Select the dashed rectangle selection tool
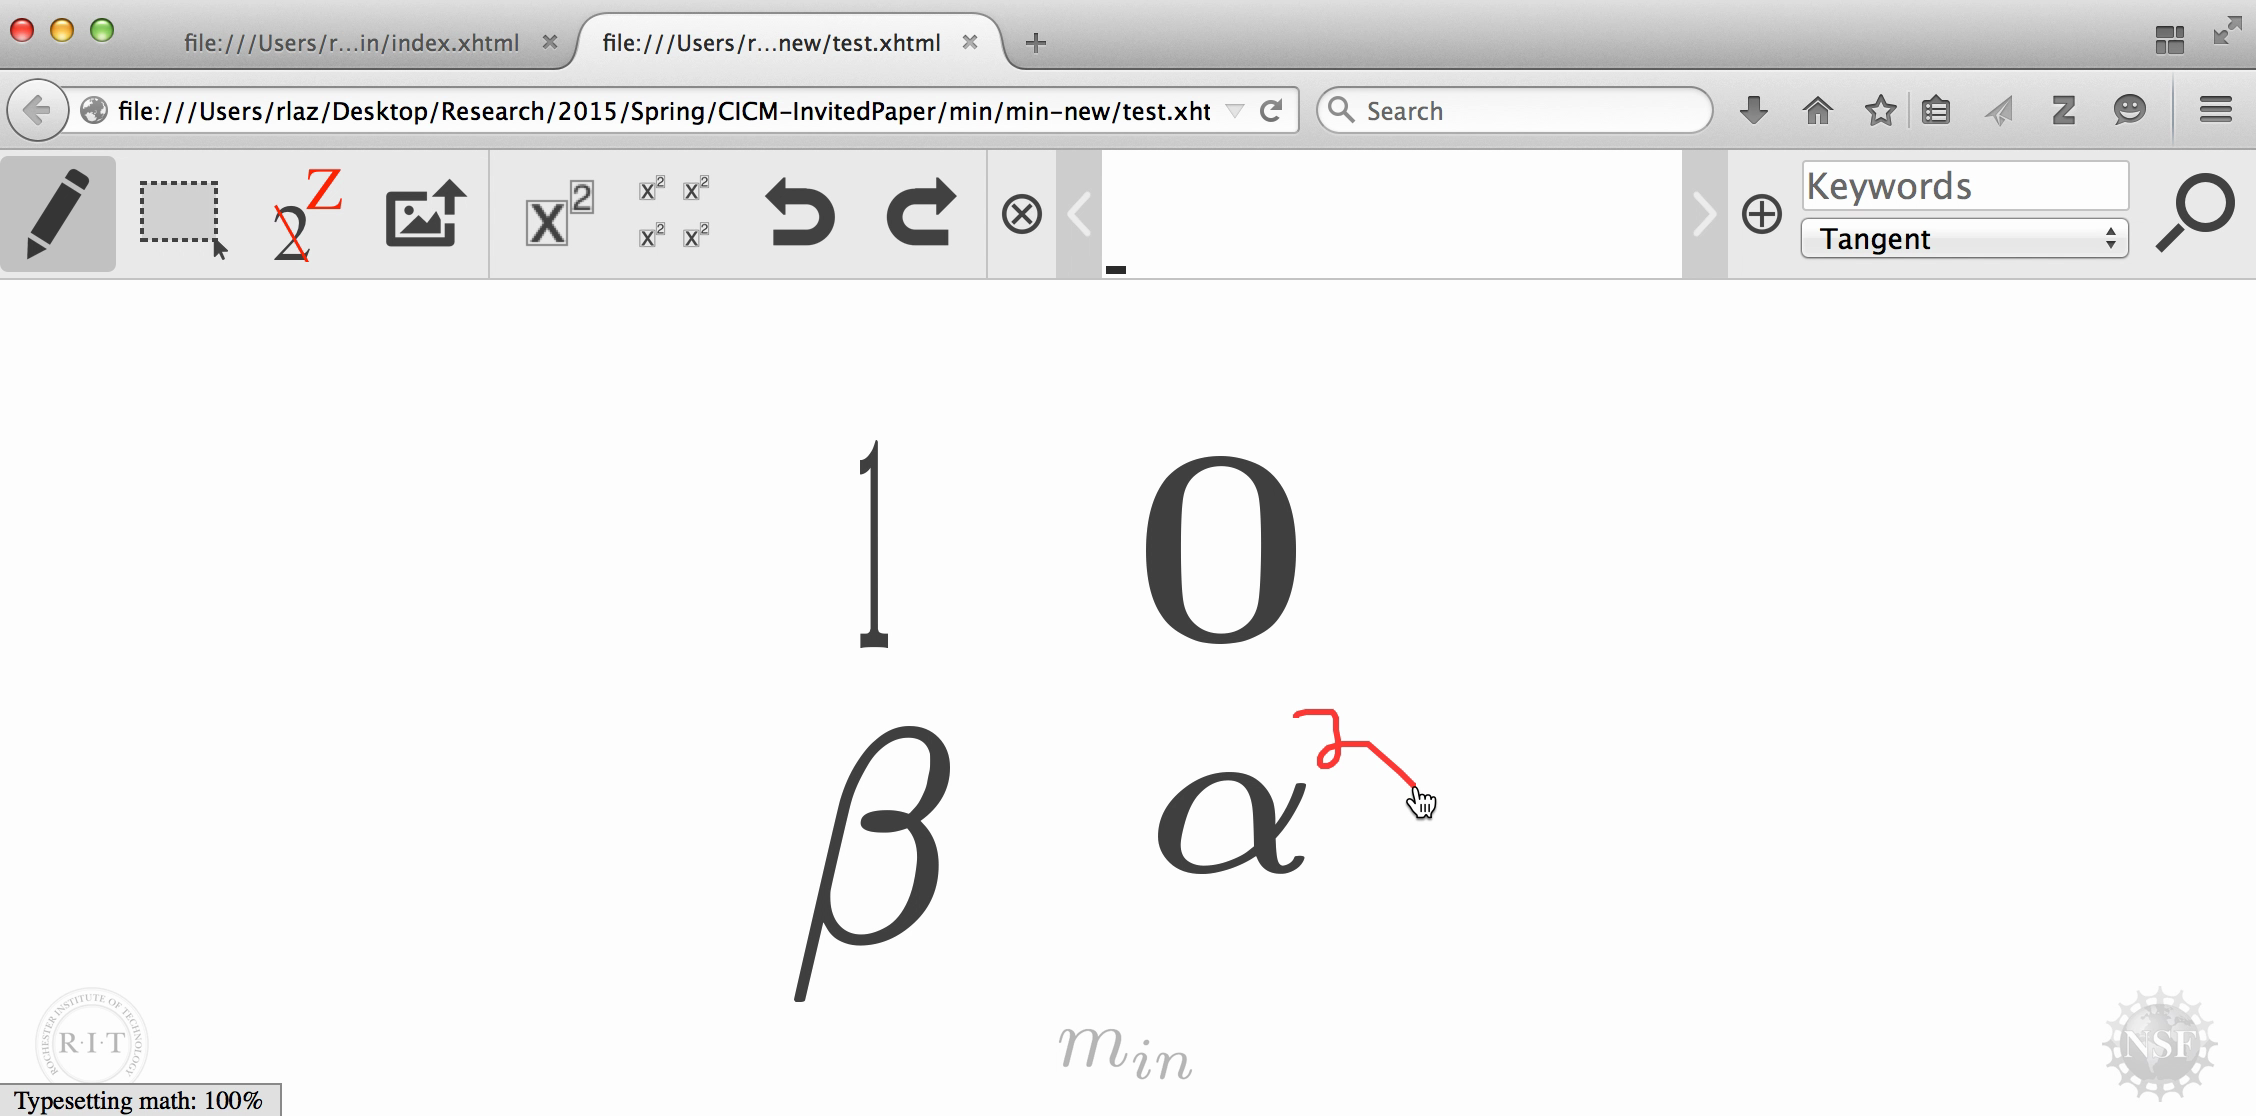 click(180, 214)
